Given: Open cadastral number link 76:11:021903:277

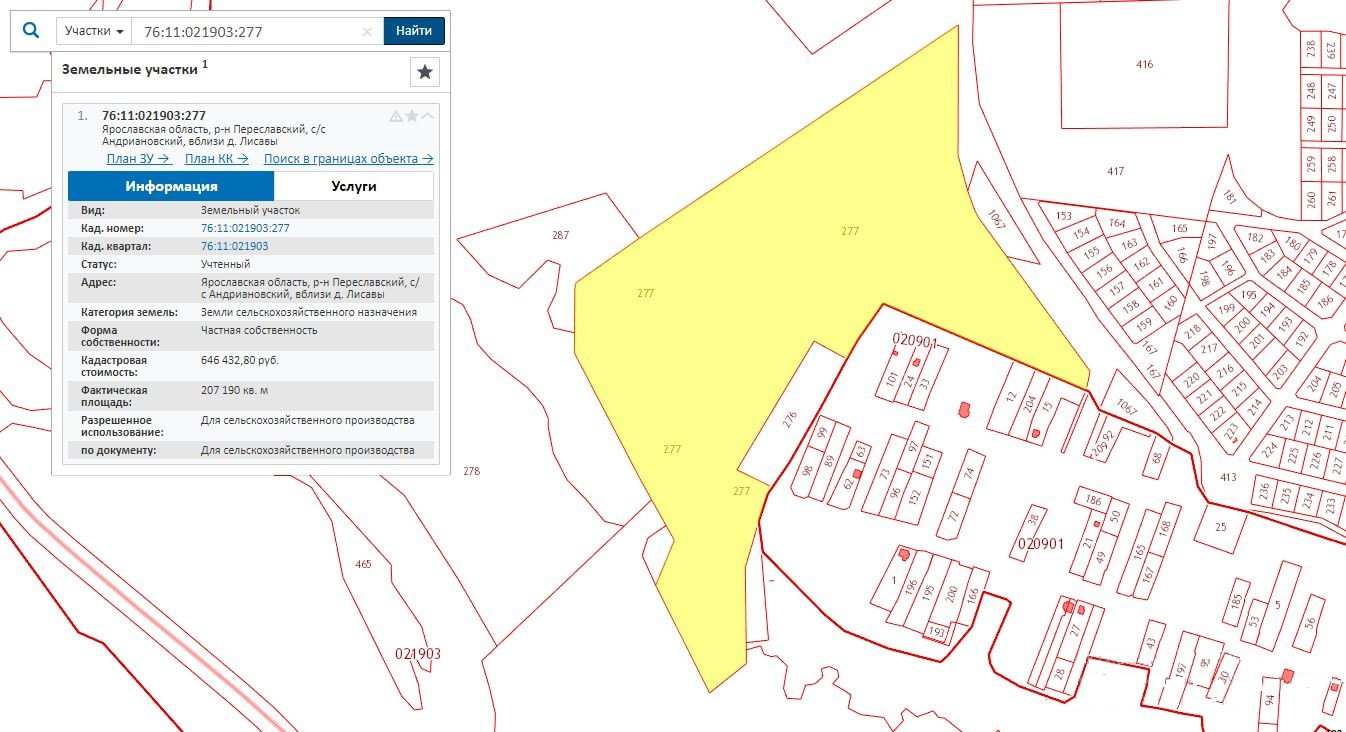Looking at the screenshot, I should click(245, 228).
